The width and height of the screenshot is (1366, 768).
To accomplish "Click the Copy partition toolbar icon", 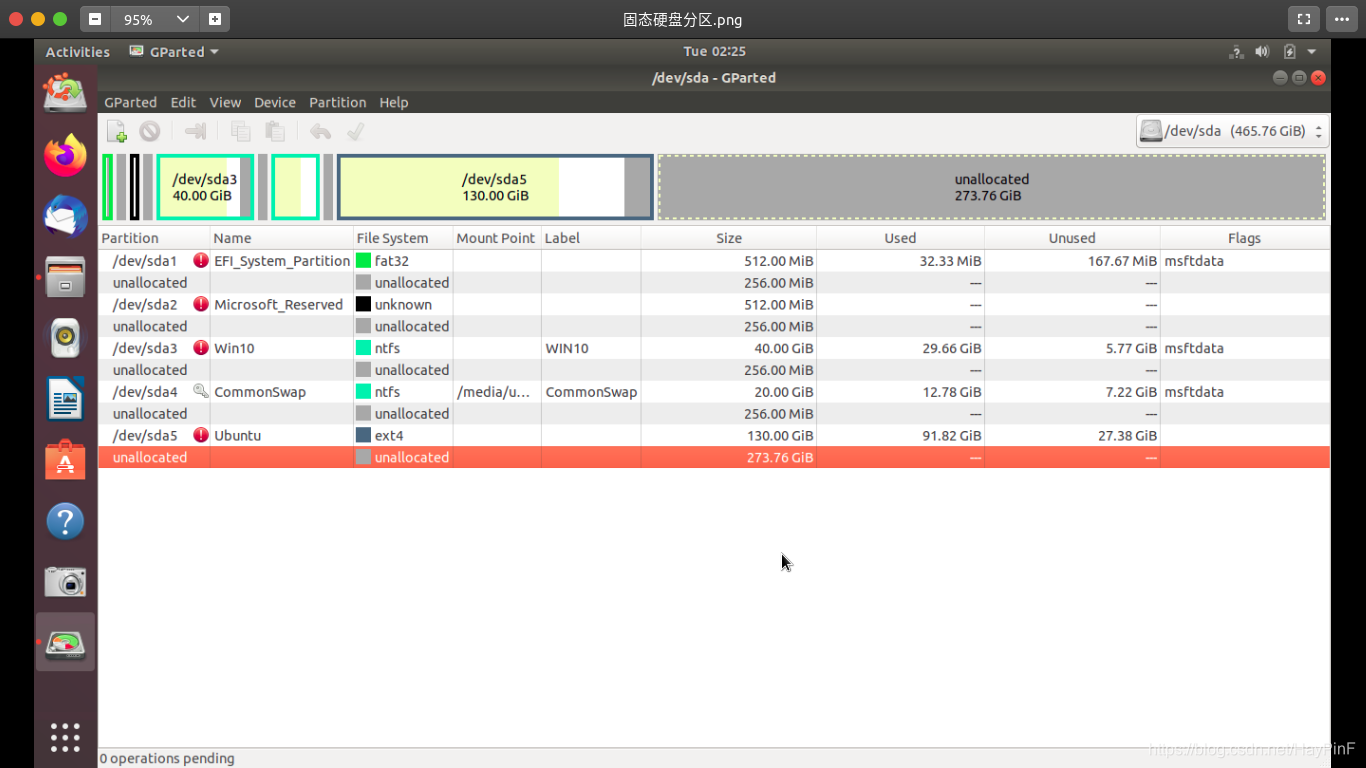I will (240, 131).
